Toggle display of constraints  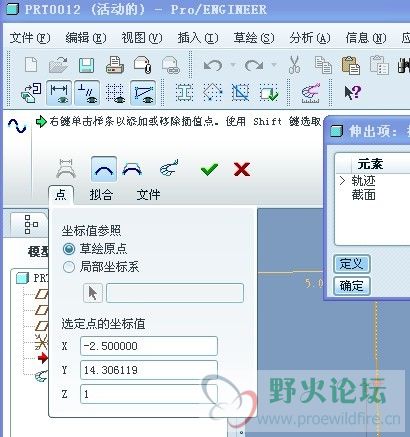point(87,93)
